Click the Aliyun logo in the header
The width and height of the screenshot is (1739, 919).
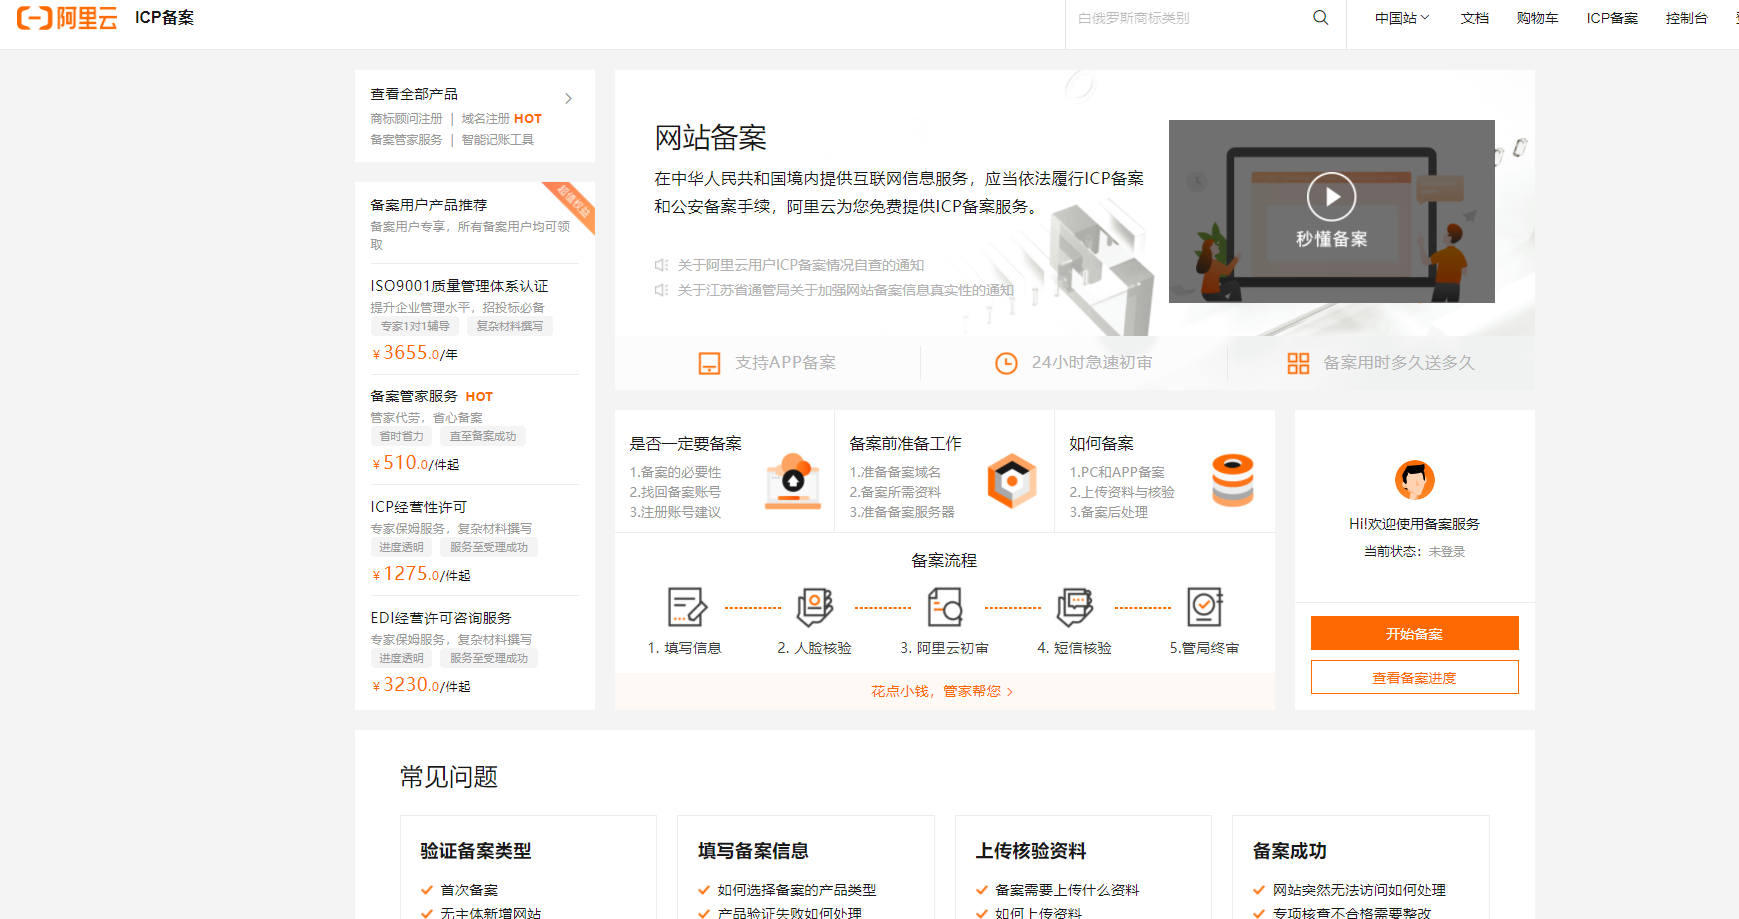tap(67, 18)
